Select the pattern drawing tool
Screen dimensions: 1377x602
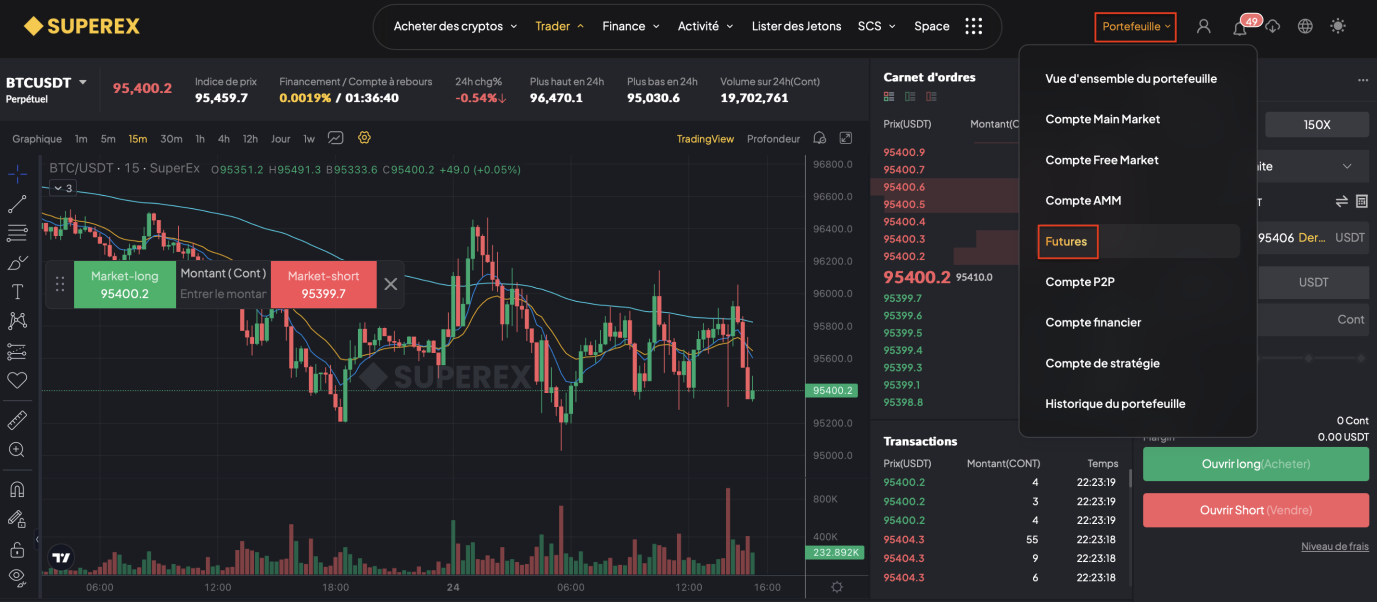click(x=17, y=321)
